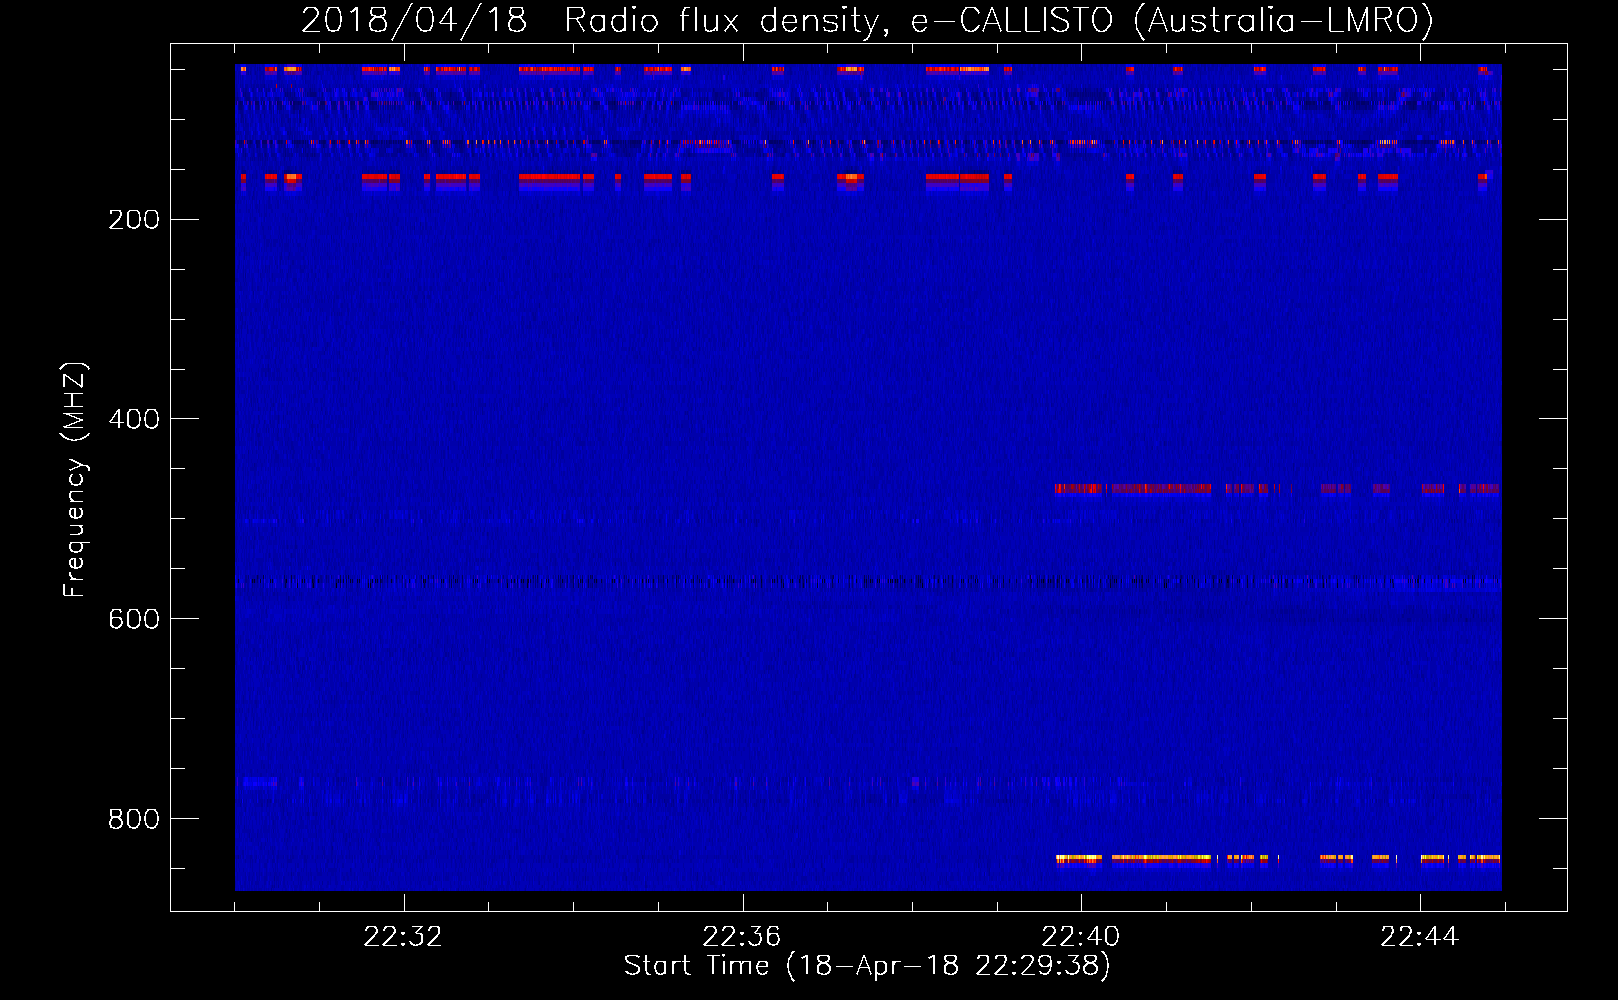This screenshot has height=1000, width=1618.
Task: Click the "22:32" time tick label
Action: [x=403, y=937]
